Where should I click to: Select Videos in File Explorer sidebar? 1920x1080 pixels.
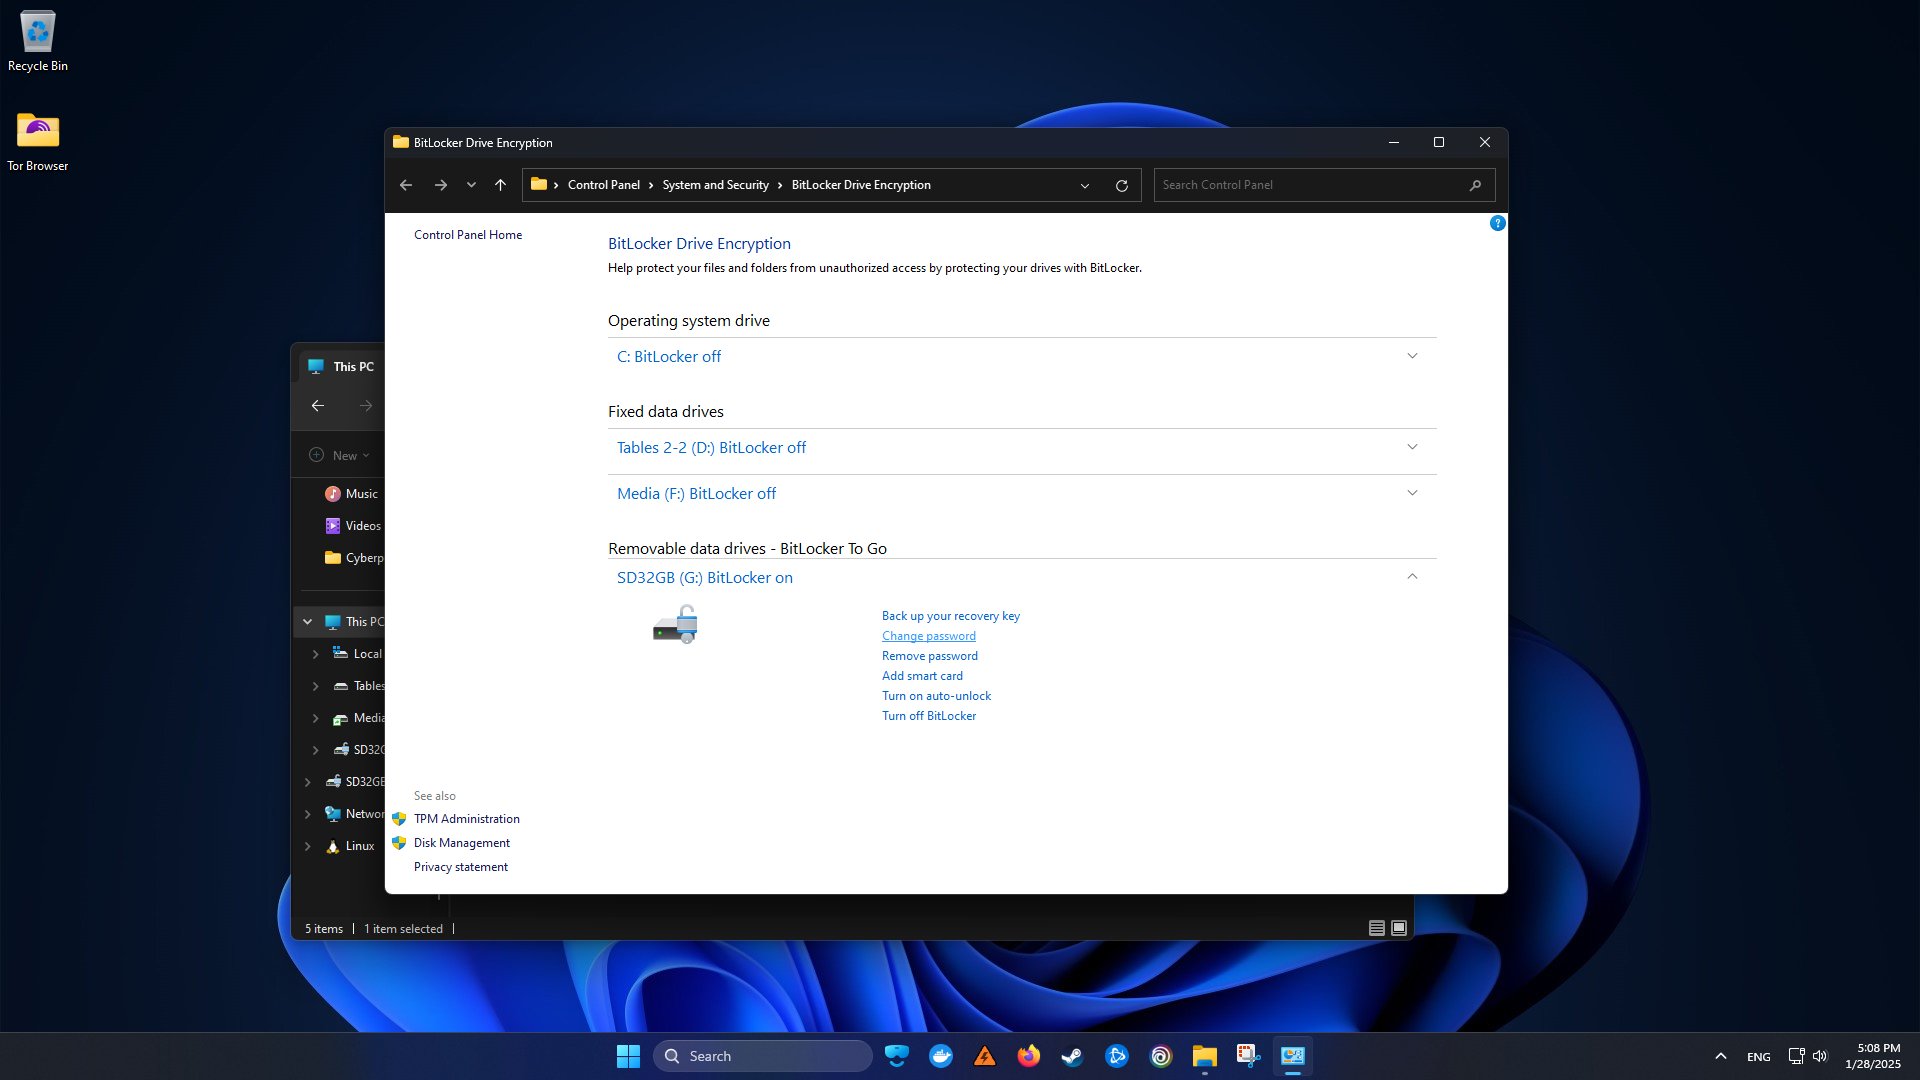[x=353, y=526]
